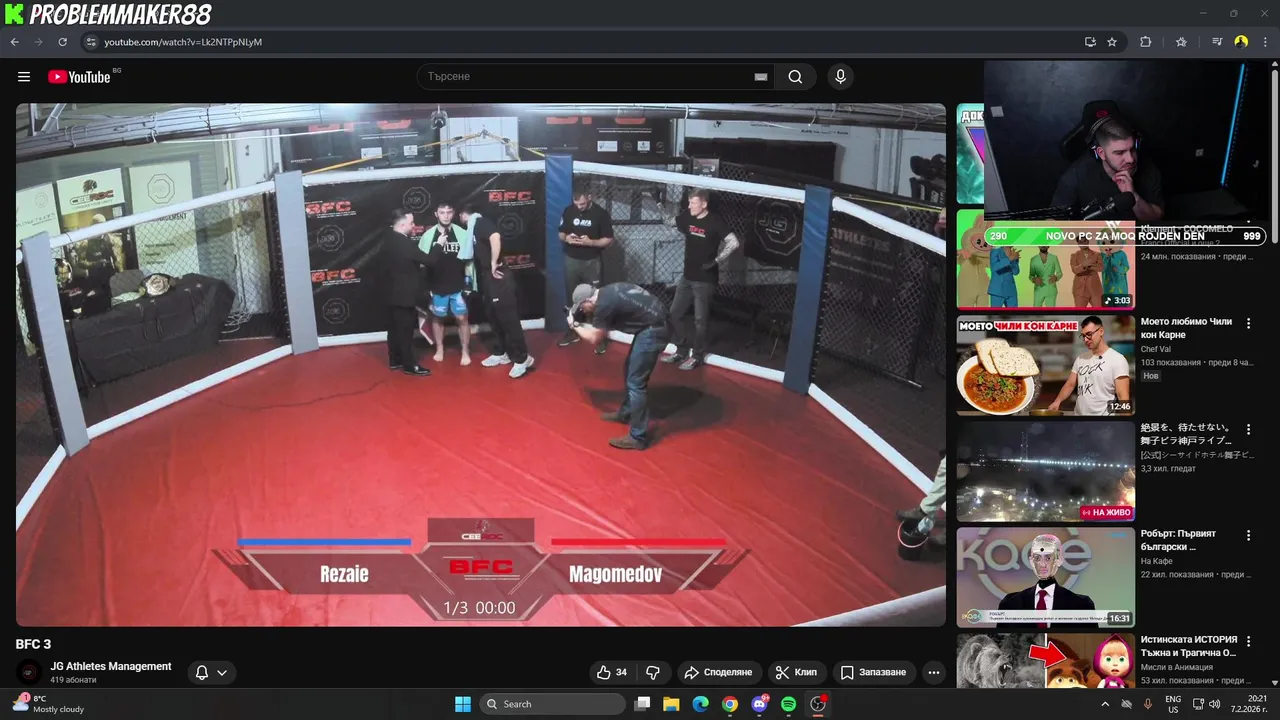Open notification bell dropdown for channel

coord(211,672)
